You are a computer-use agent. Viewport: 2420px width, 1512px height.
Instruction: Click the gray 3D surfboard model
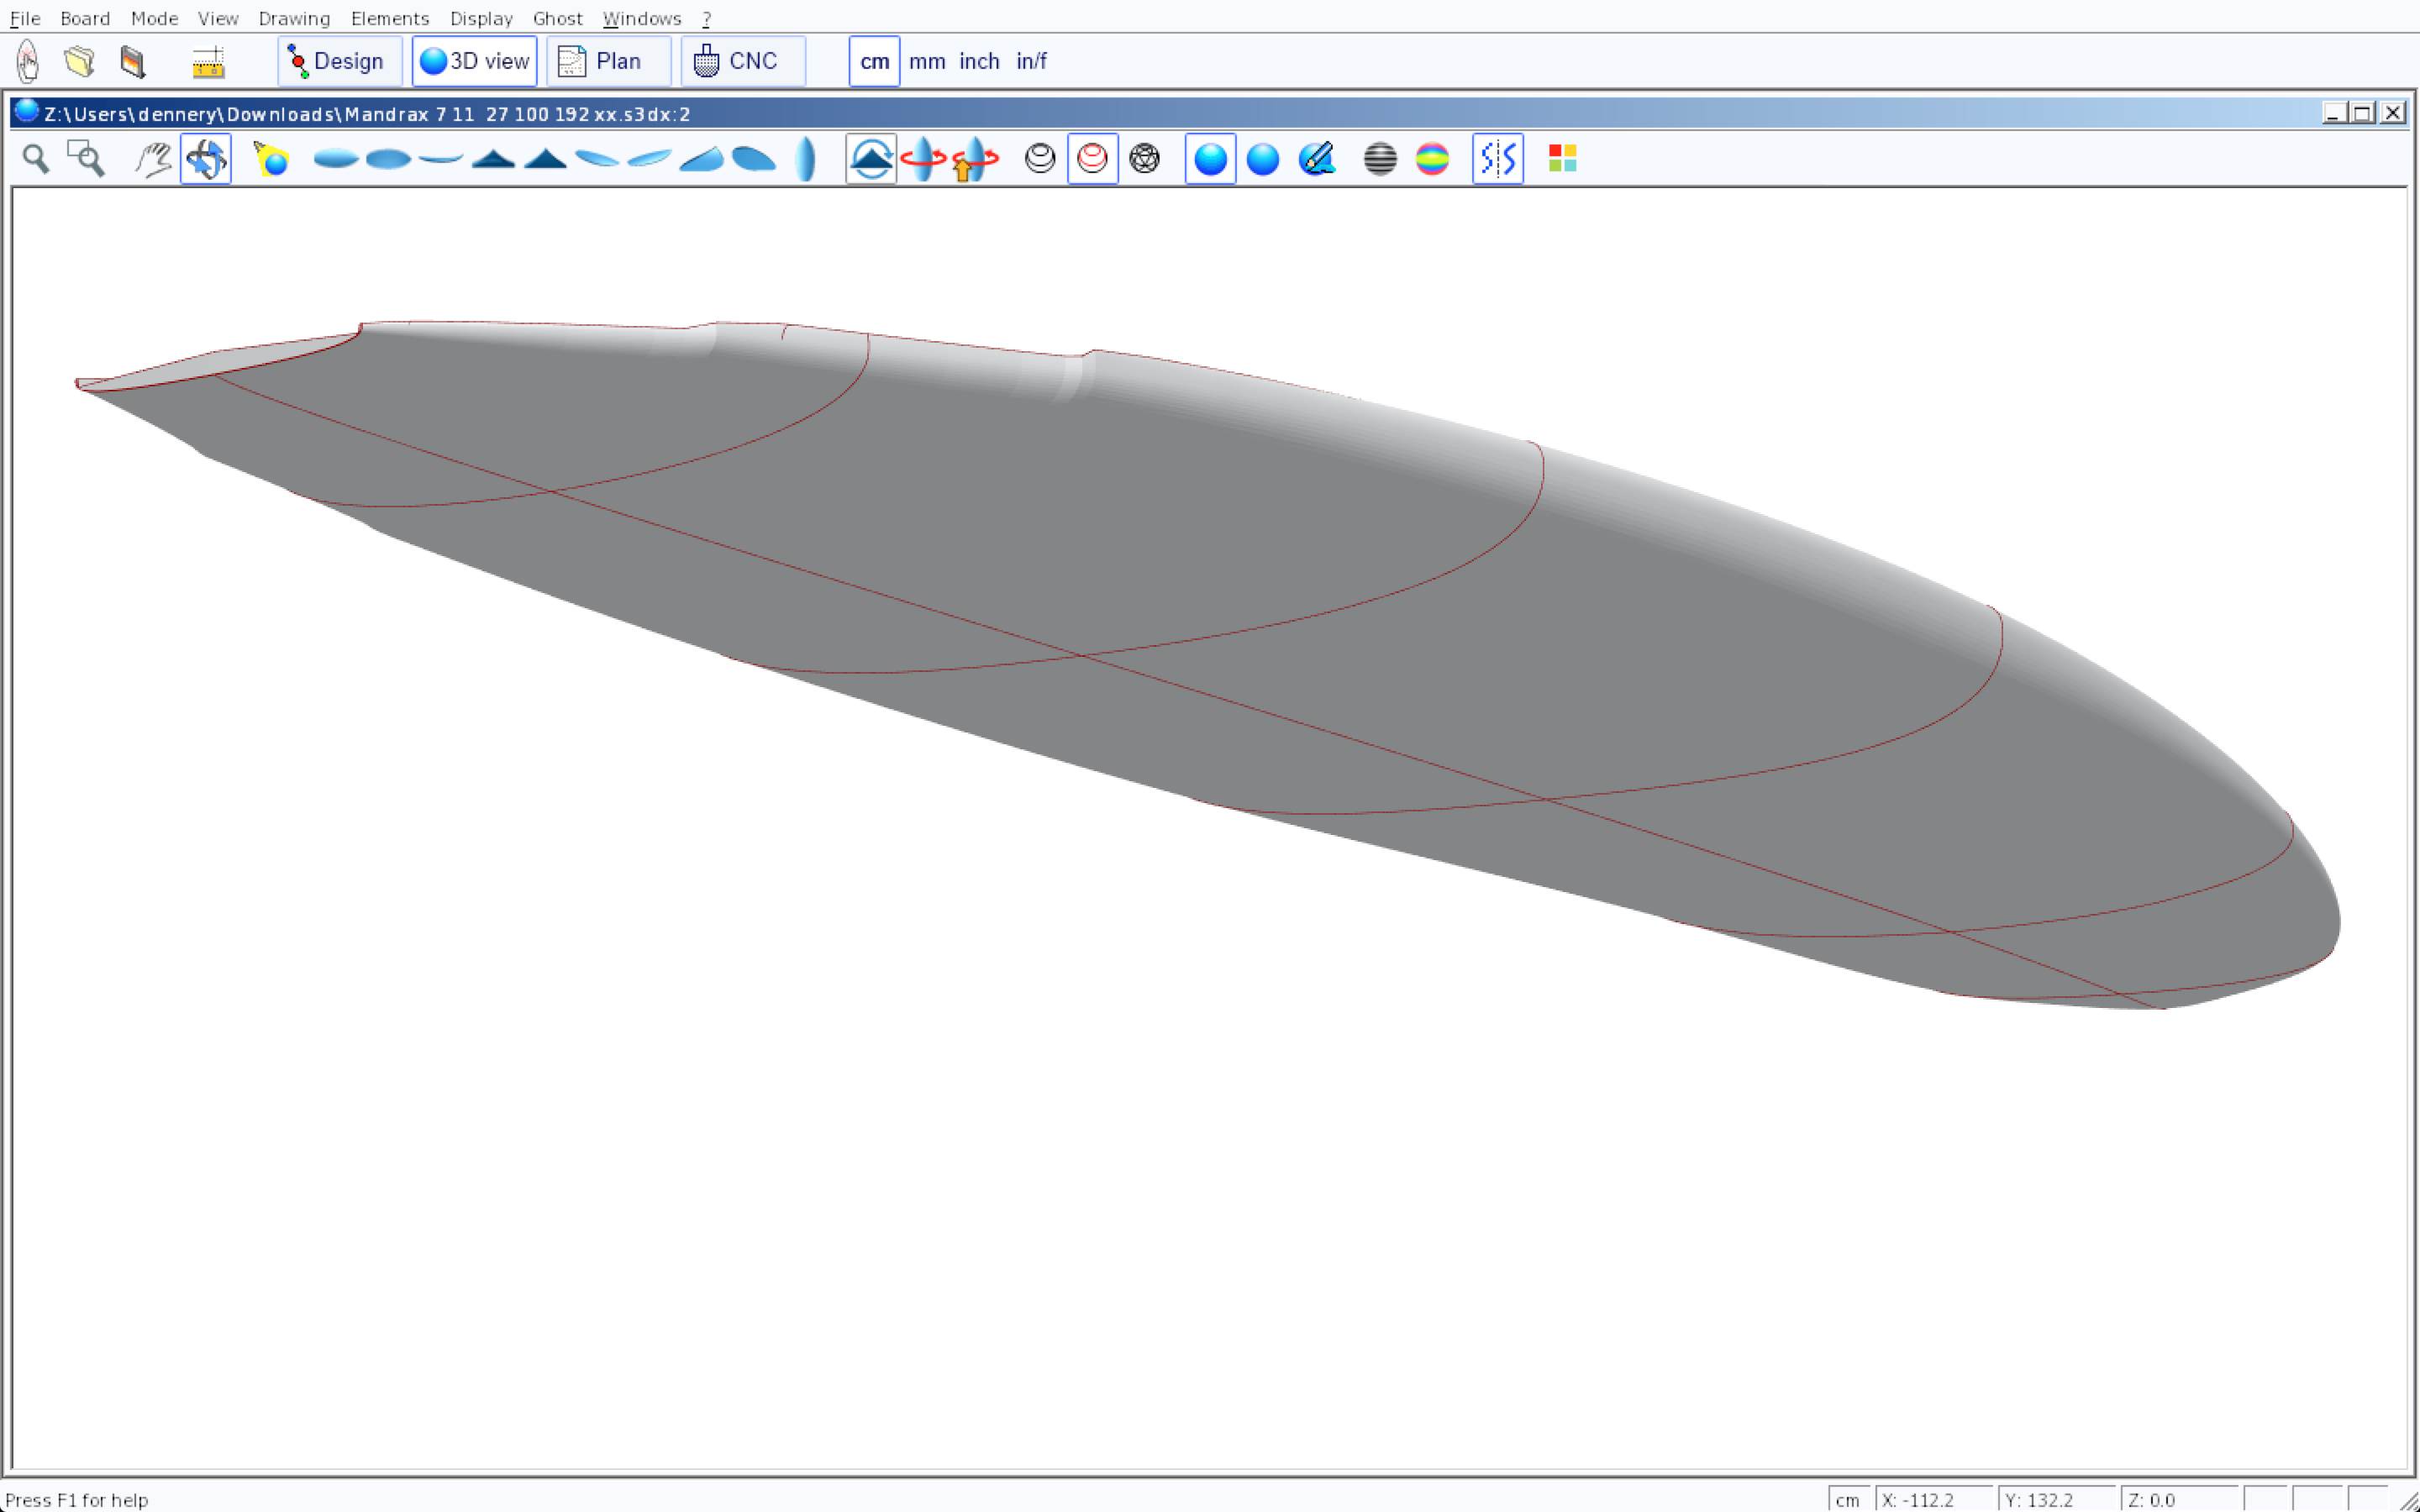[1200, 600]
